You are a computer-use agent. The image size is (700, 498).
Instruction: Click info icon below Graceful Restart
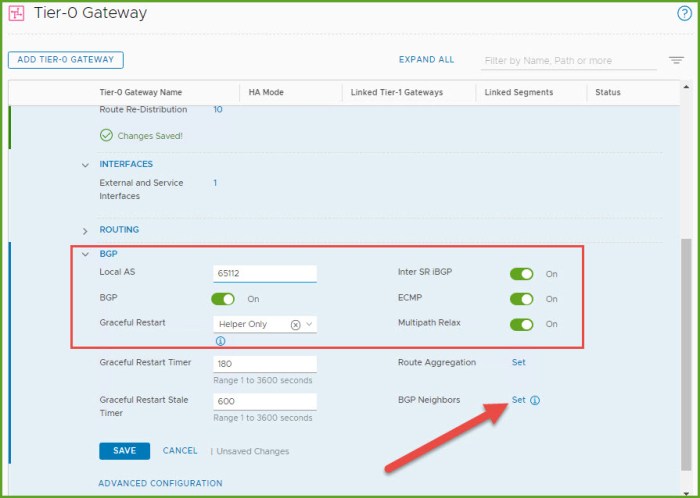pos(220,342)
